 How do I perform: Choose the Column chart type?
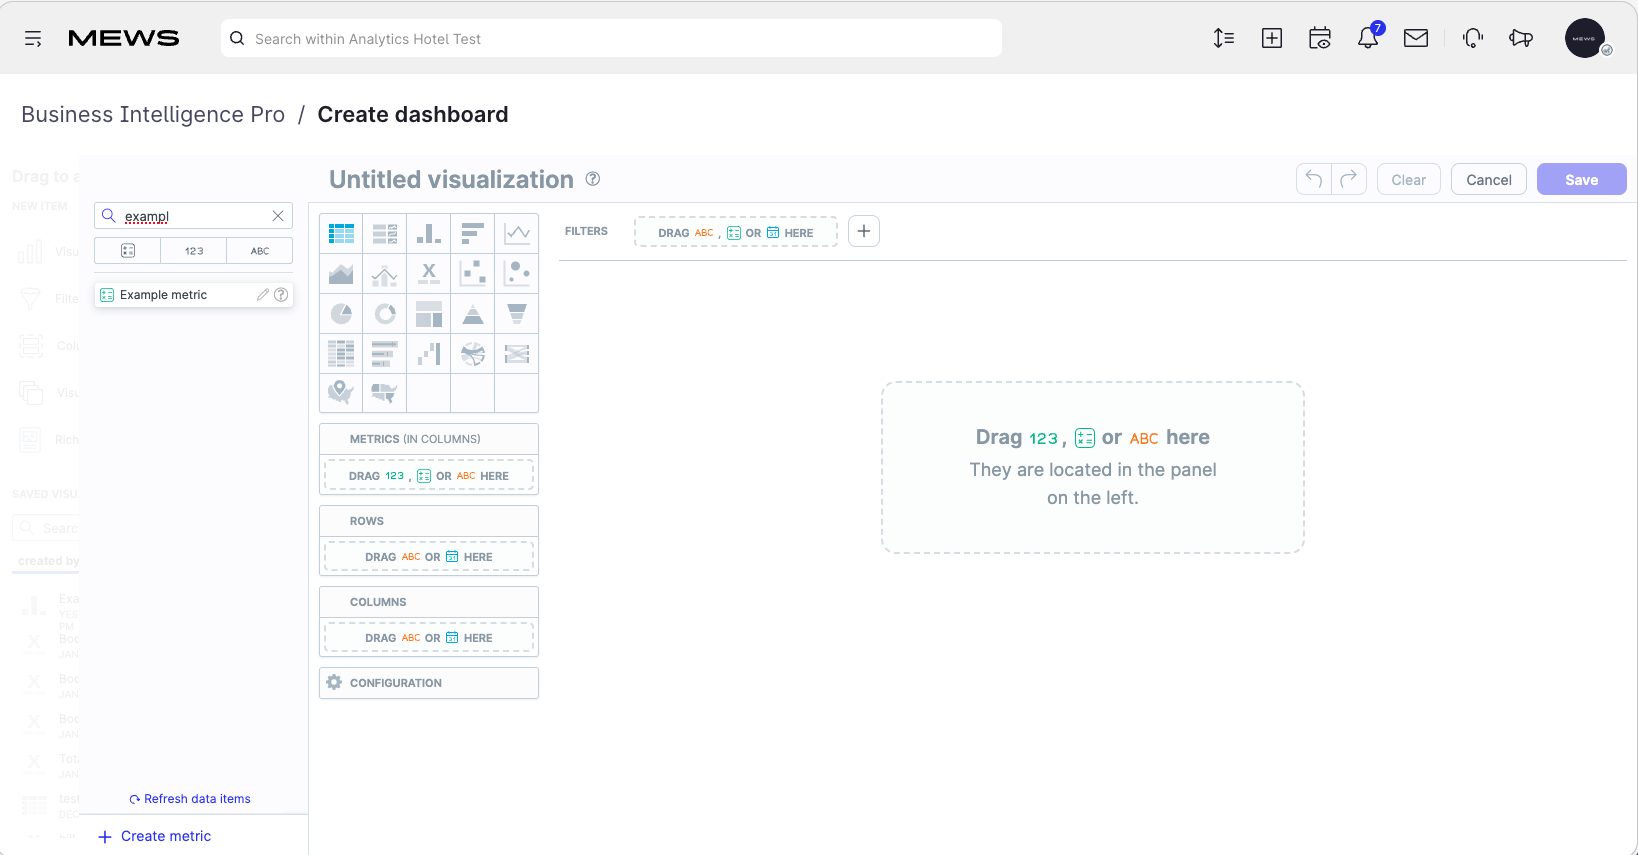(429, 234)
